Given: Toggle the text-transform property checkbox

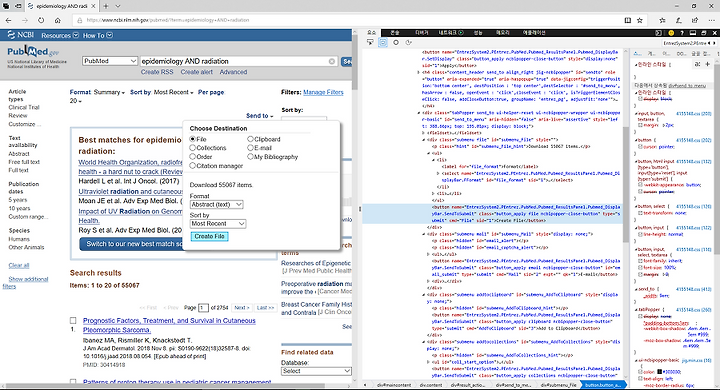Looking at the screenshot, I should [x=641, y=213].
